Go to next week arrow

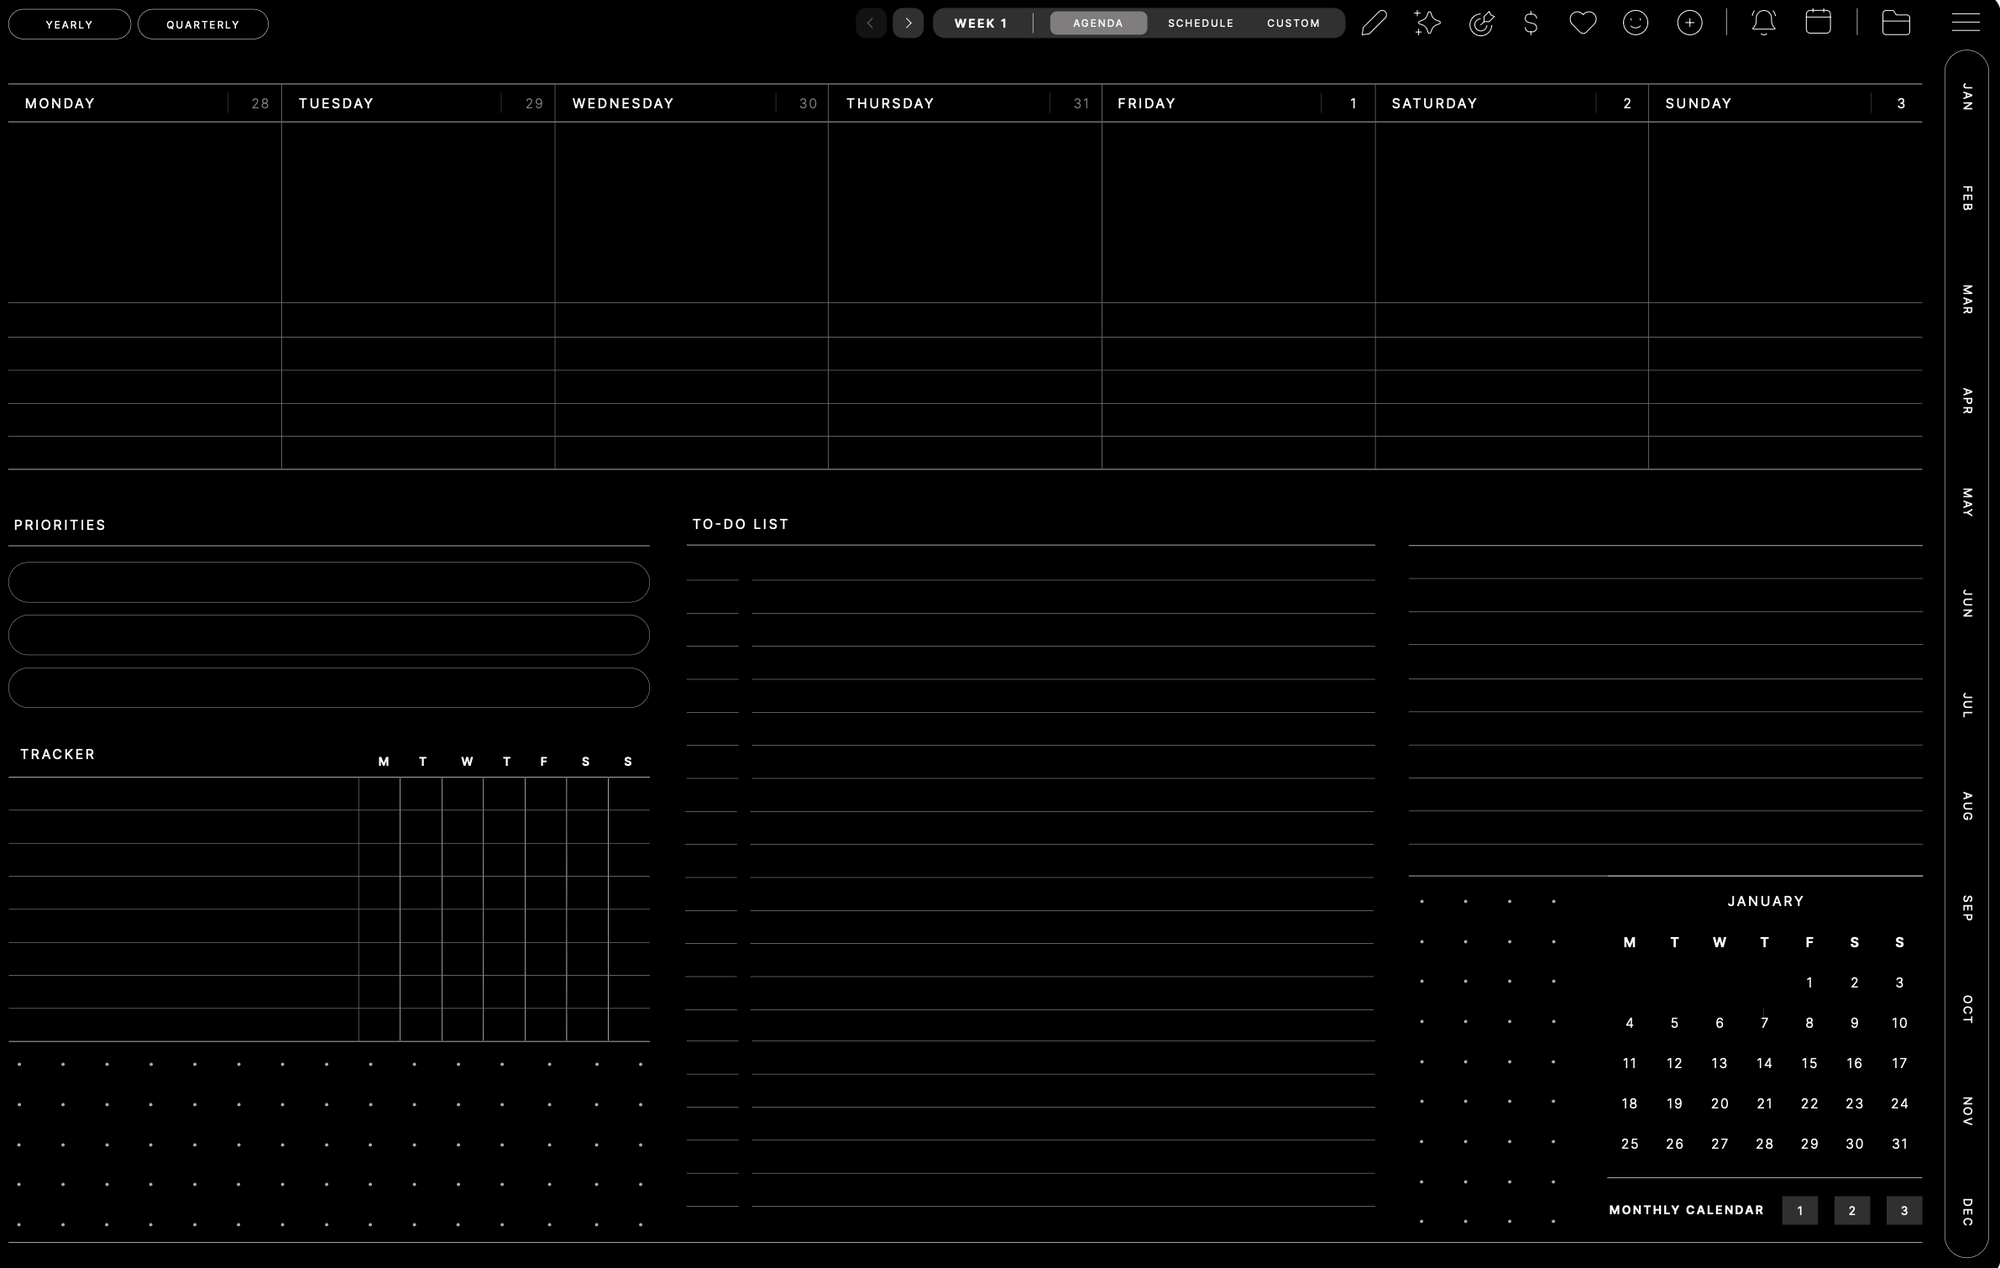[x=908, y=23]
